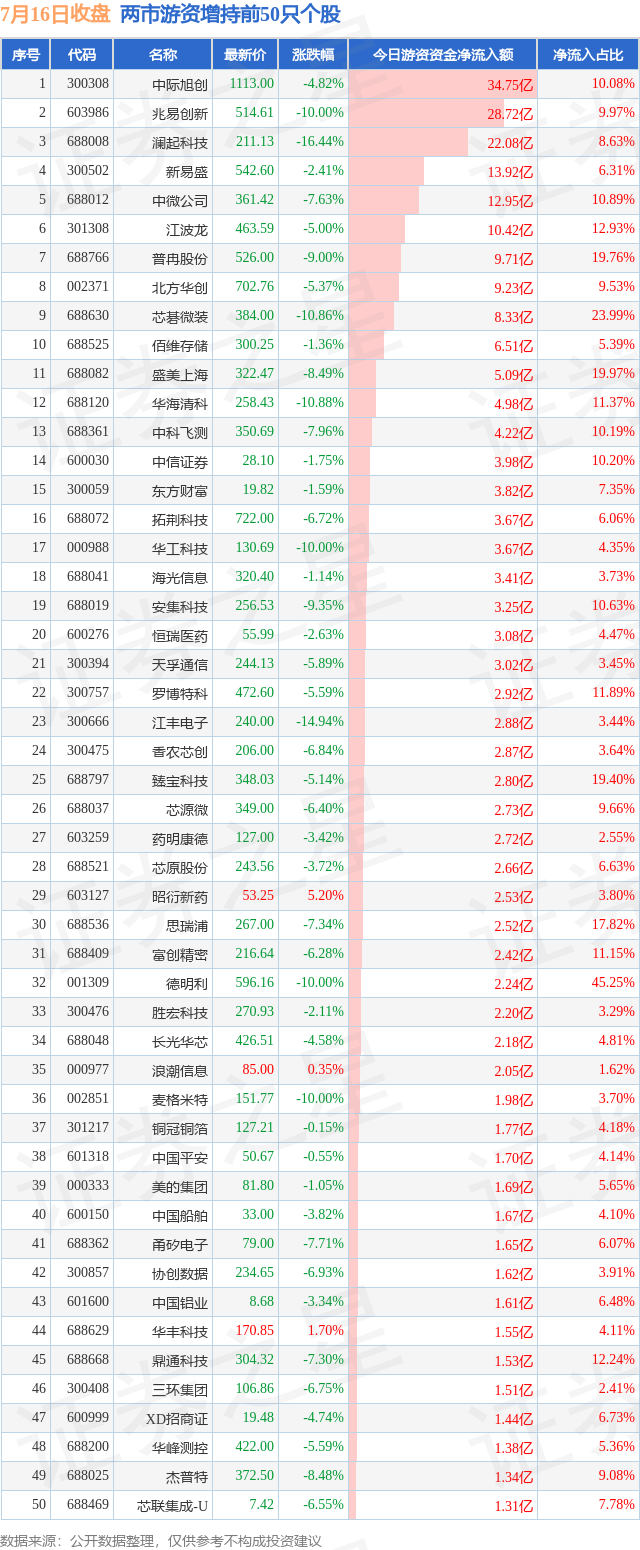Select the 芯联集成-U stock name

pyautogui.click(x=172, y=1505)
